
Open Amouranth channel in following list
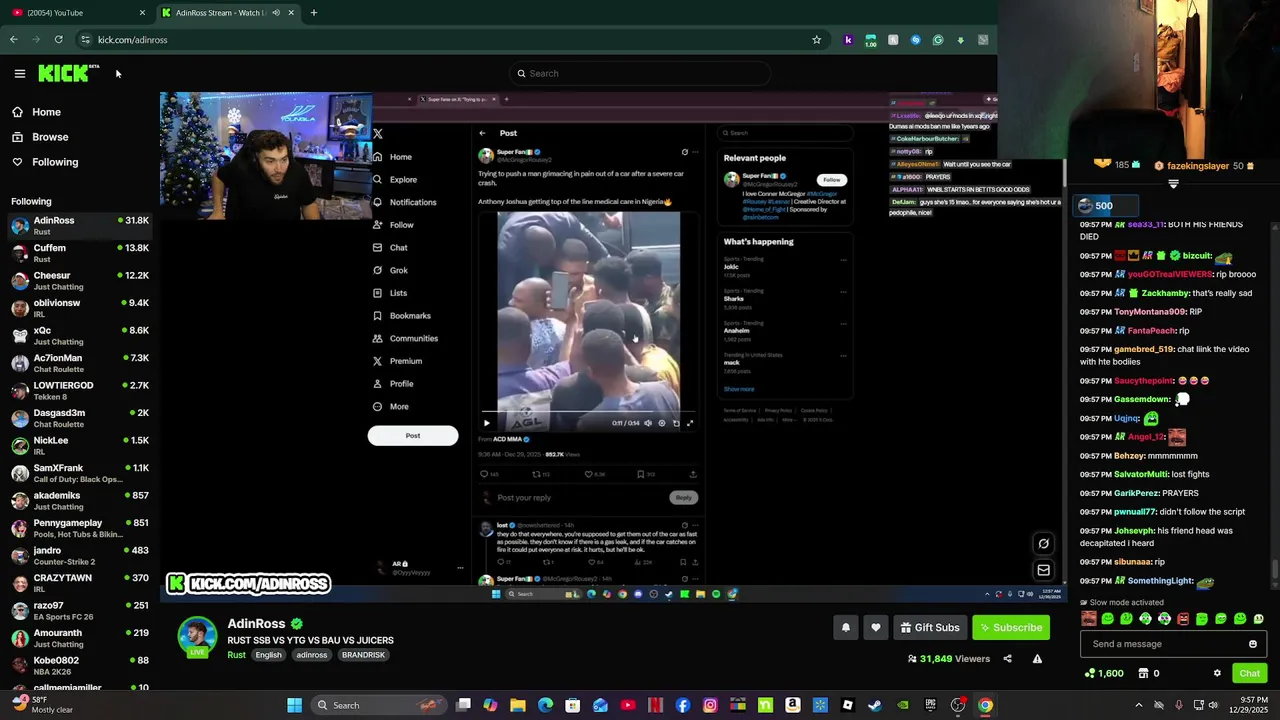[80, 638]
